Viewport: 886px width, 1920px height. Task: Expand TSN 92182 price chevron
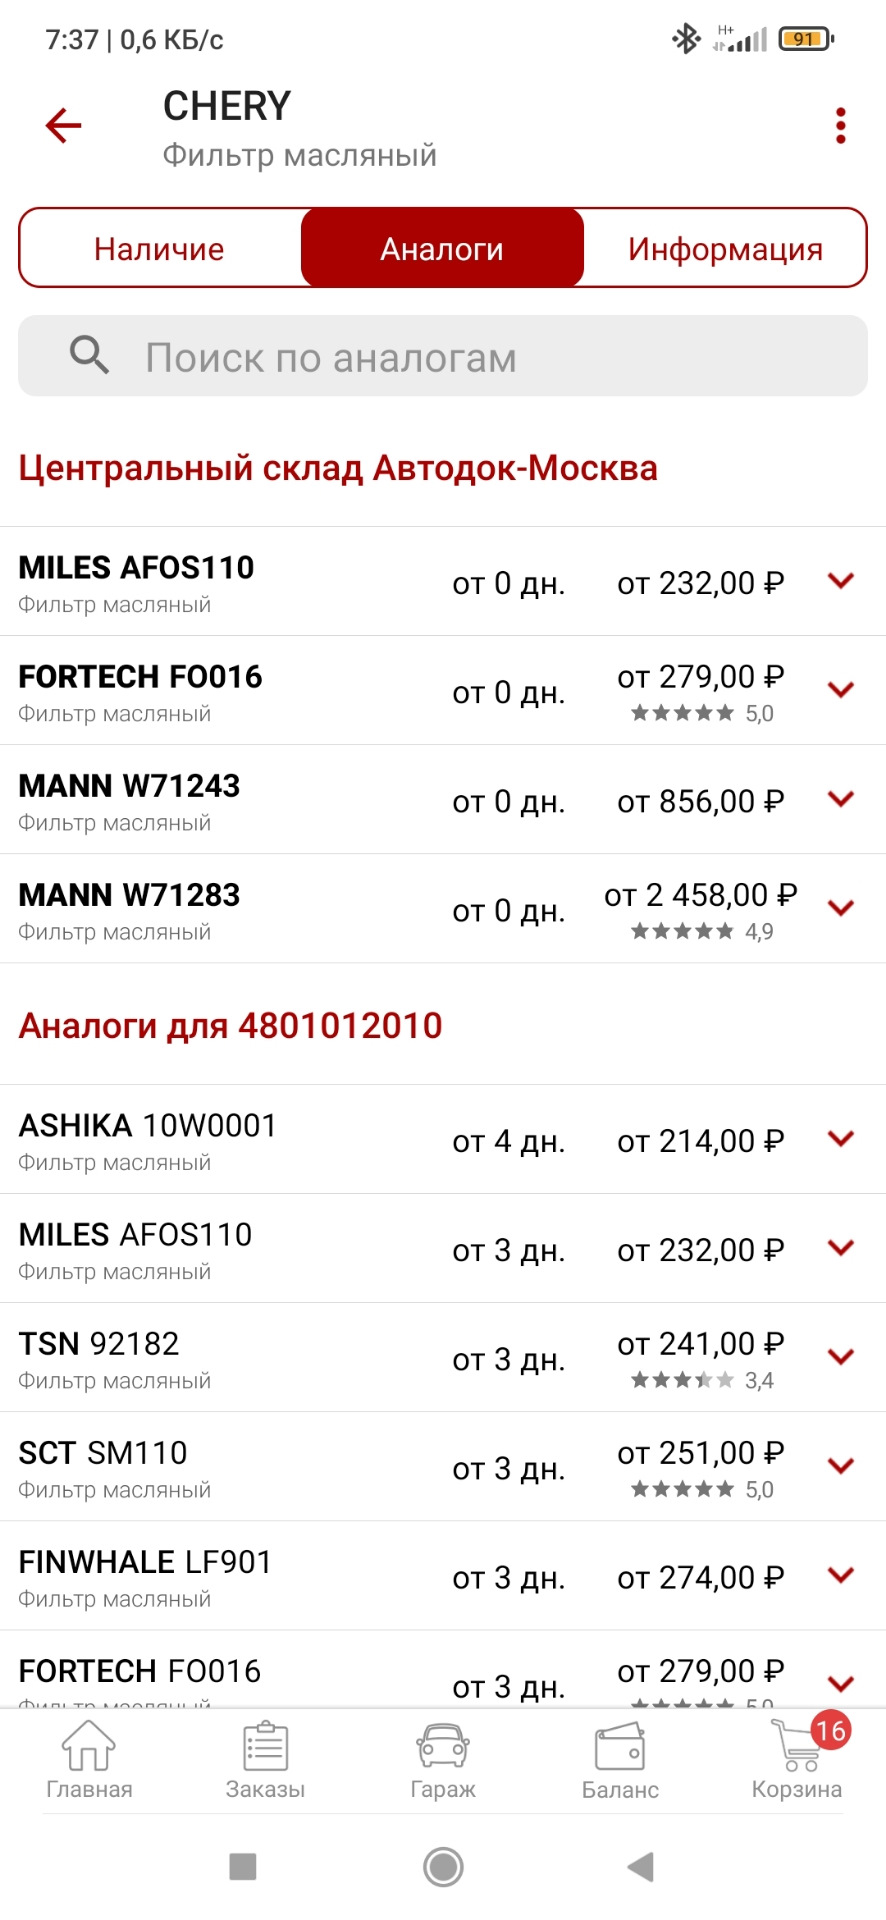(x=841, y=1357)
